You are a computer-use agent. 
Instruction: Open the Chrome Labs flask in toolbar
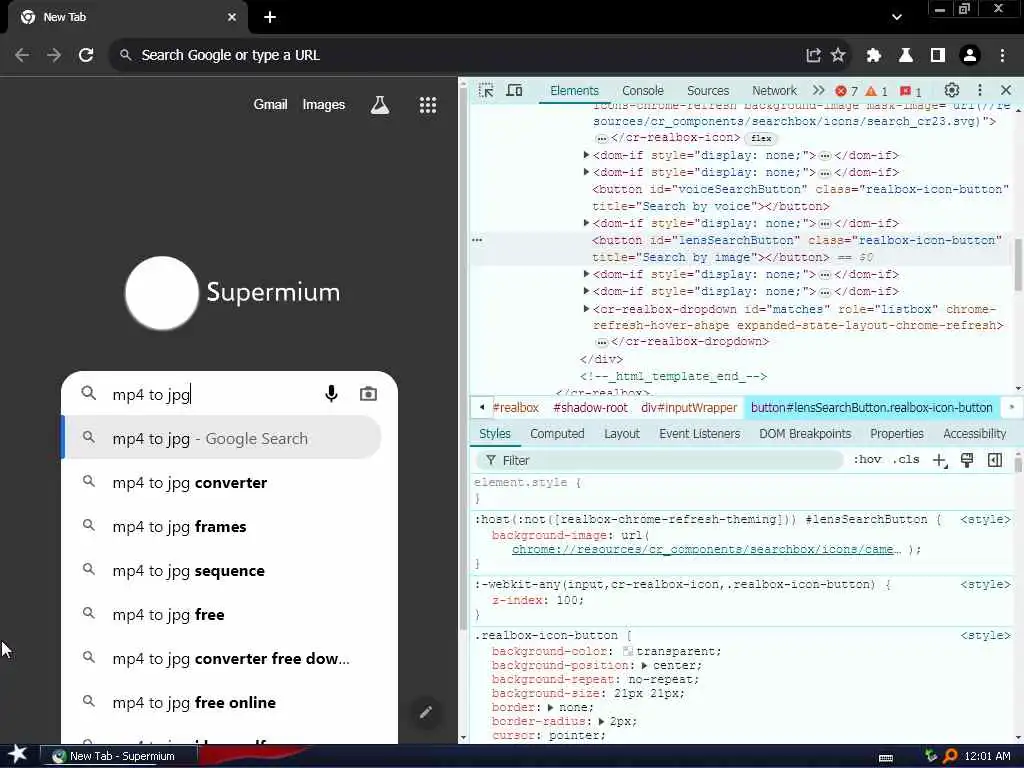tap(906, 56)
